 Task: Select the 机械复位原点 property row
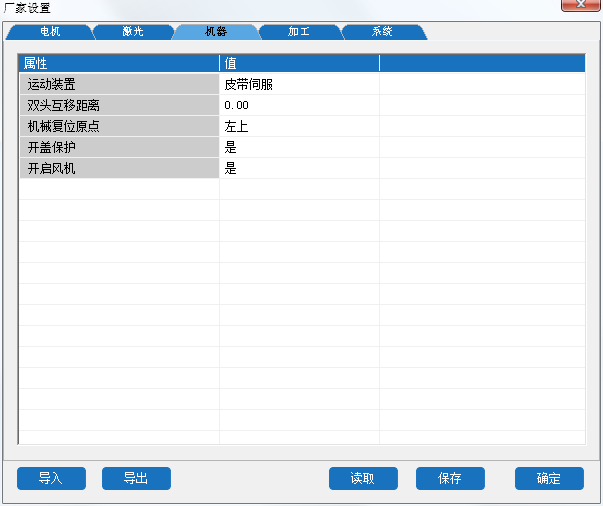[118, 127]
